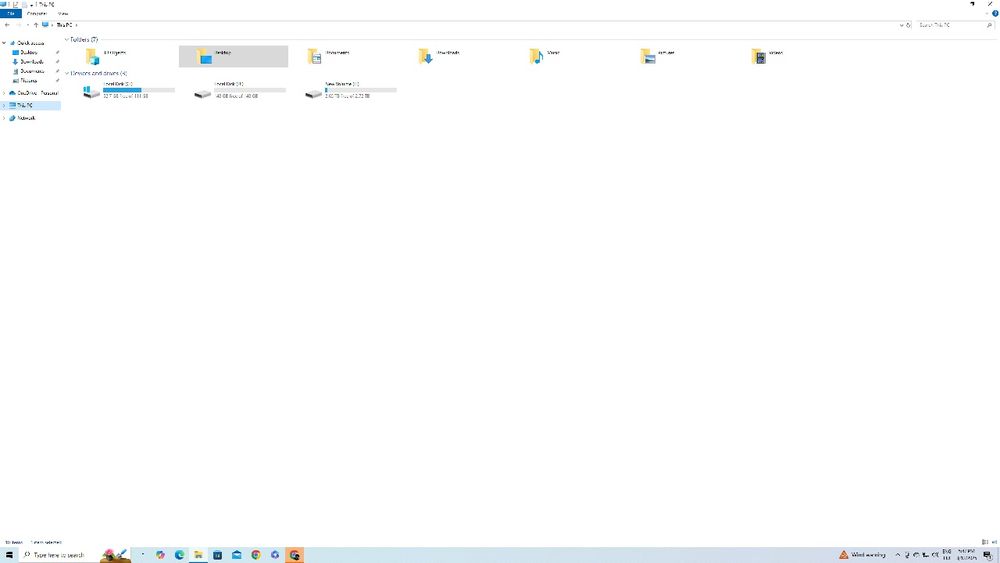
Task: Click the usage bar of New Volume drive
Action: pos(360,90)
